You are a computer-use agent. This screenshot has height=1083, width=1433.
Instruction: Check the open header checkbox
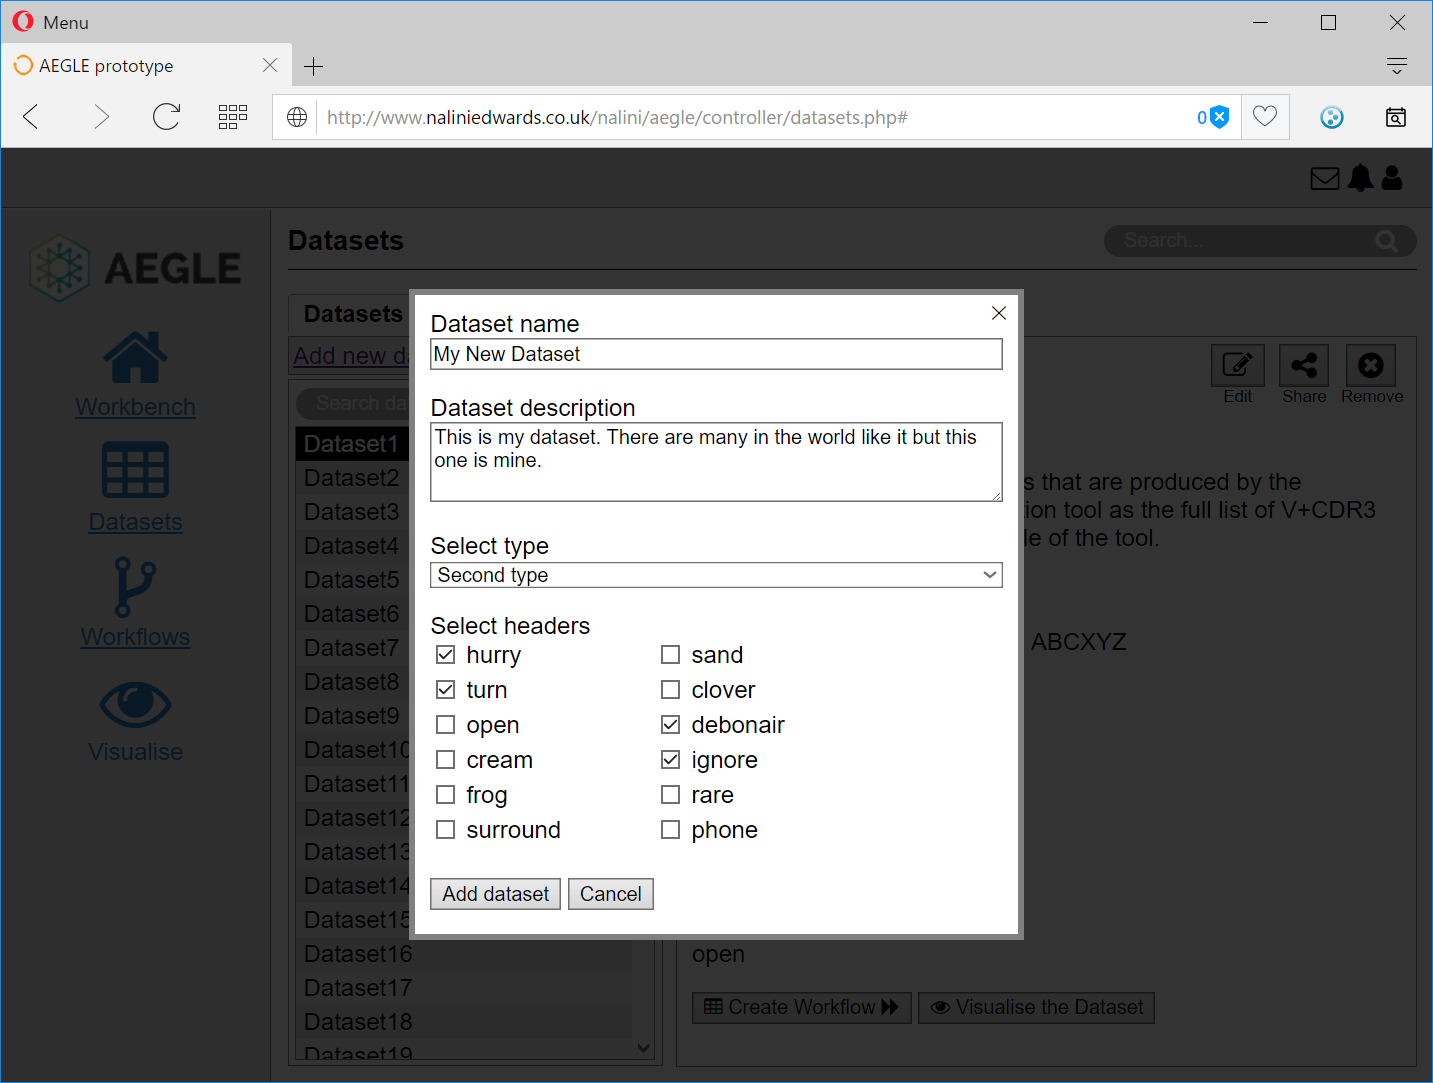click(446, 725)
